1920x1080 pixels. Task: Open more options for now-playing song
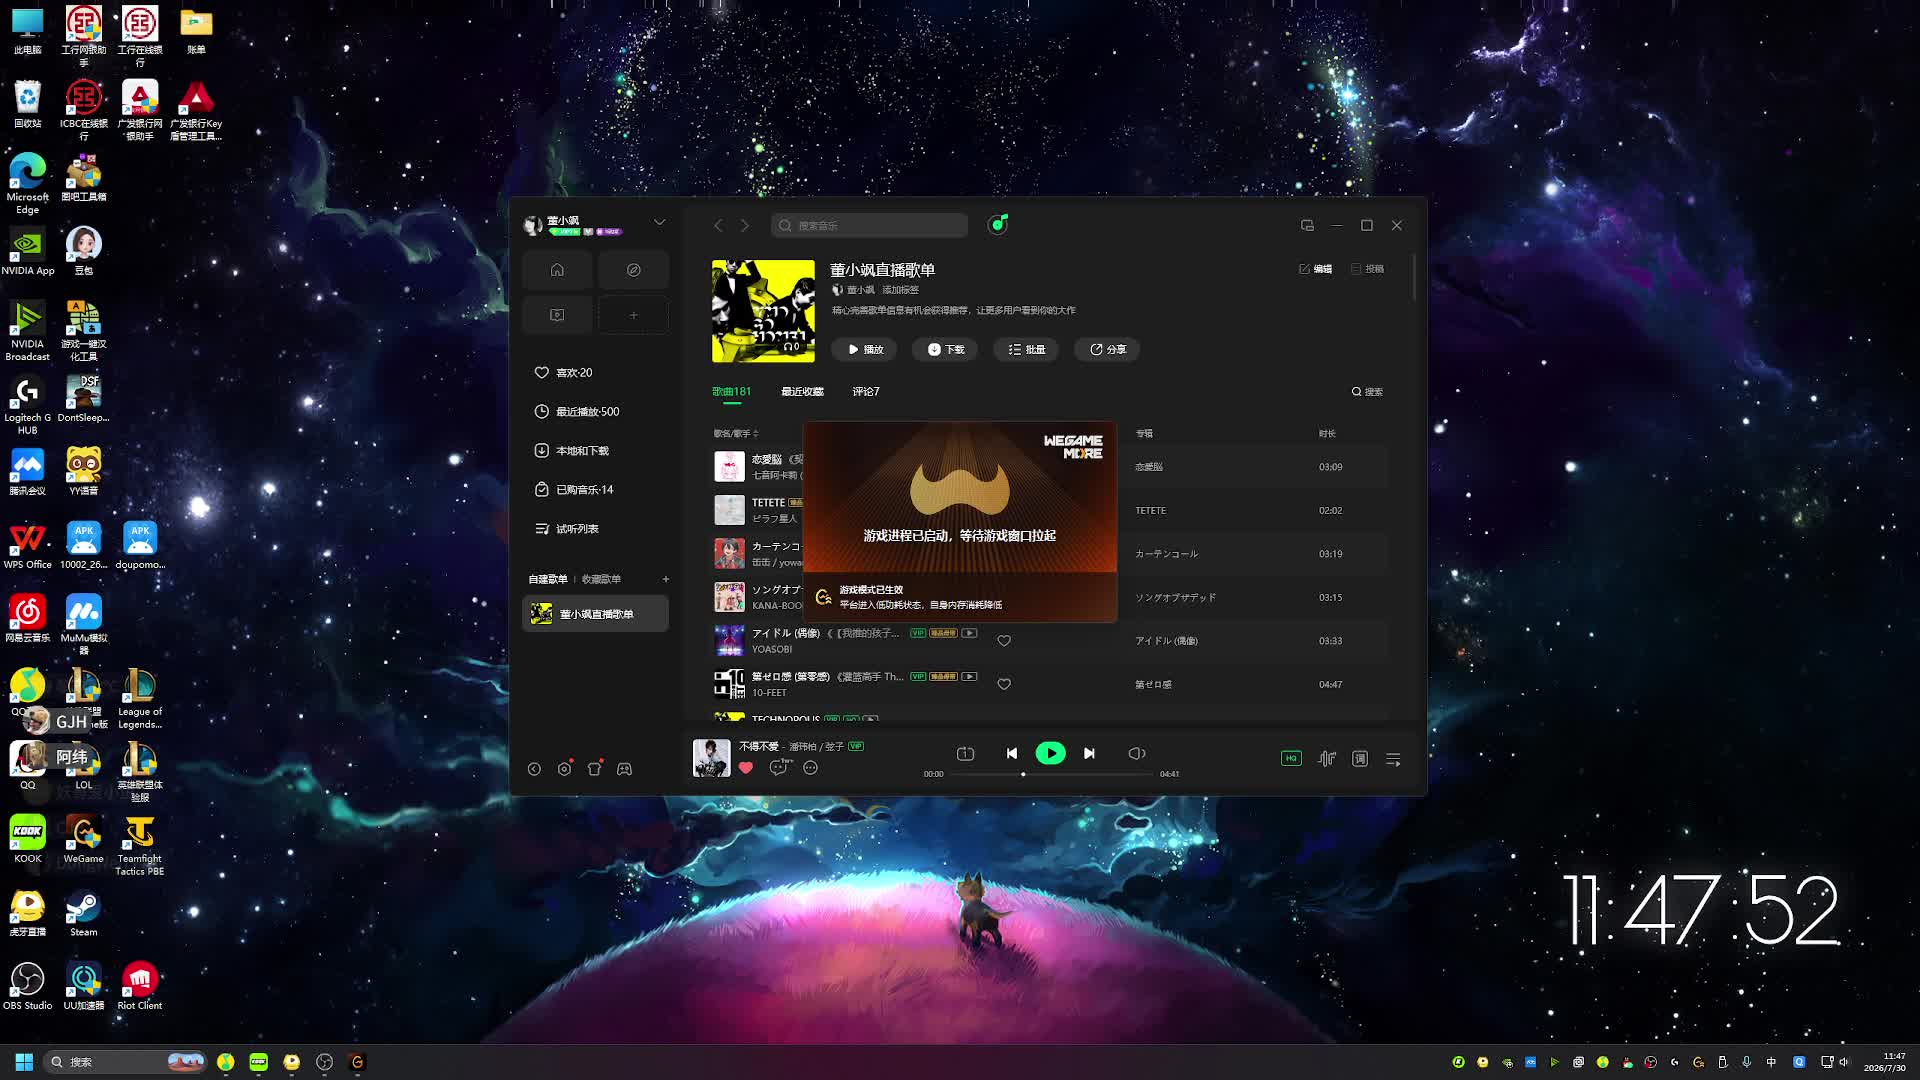[x=810, y=768]
